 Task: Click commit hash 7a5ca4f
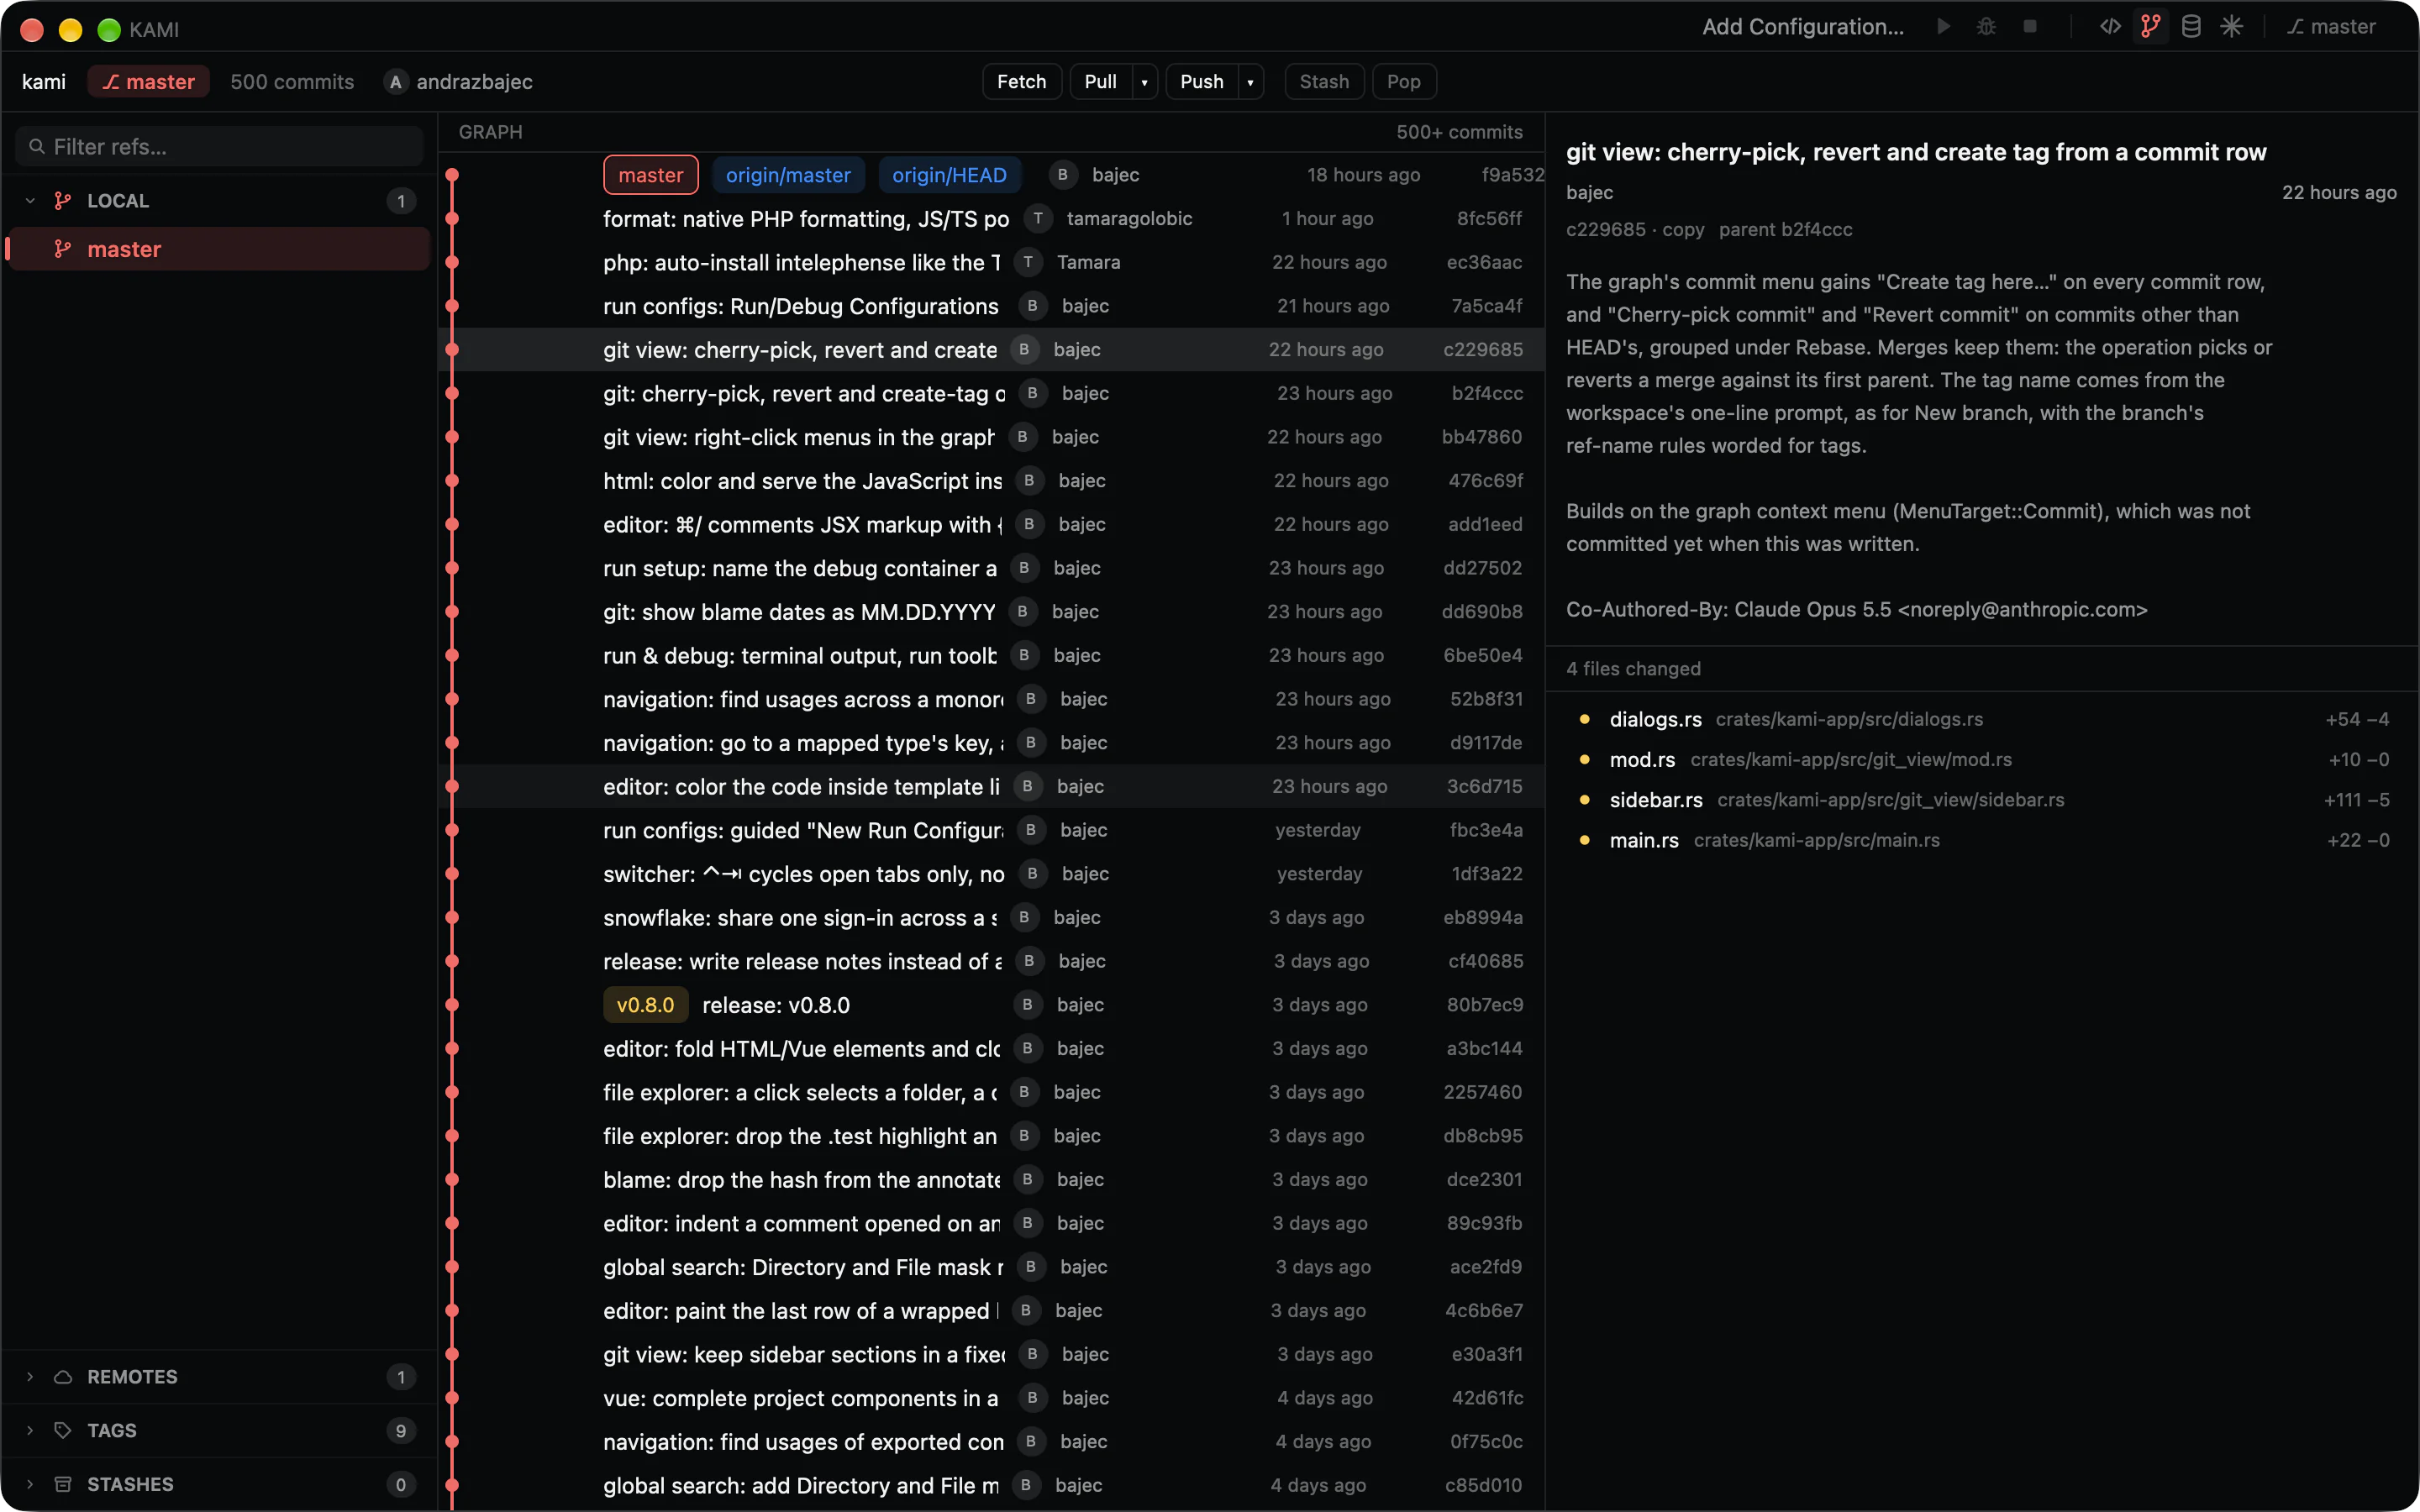coord(1487,306)
